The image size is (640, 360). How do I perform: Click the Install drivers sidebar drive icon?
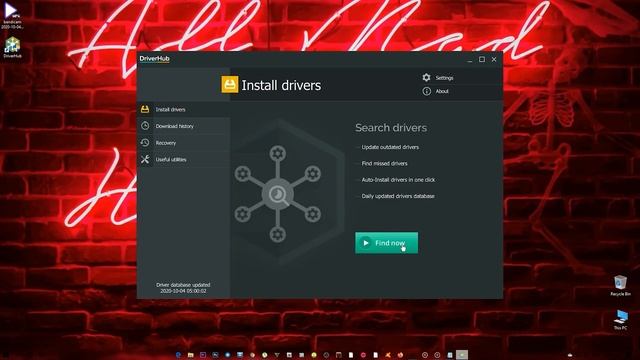coord(145,109)
